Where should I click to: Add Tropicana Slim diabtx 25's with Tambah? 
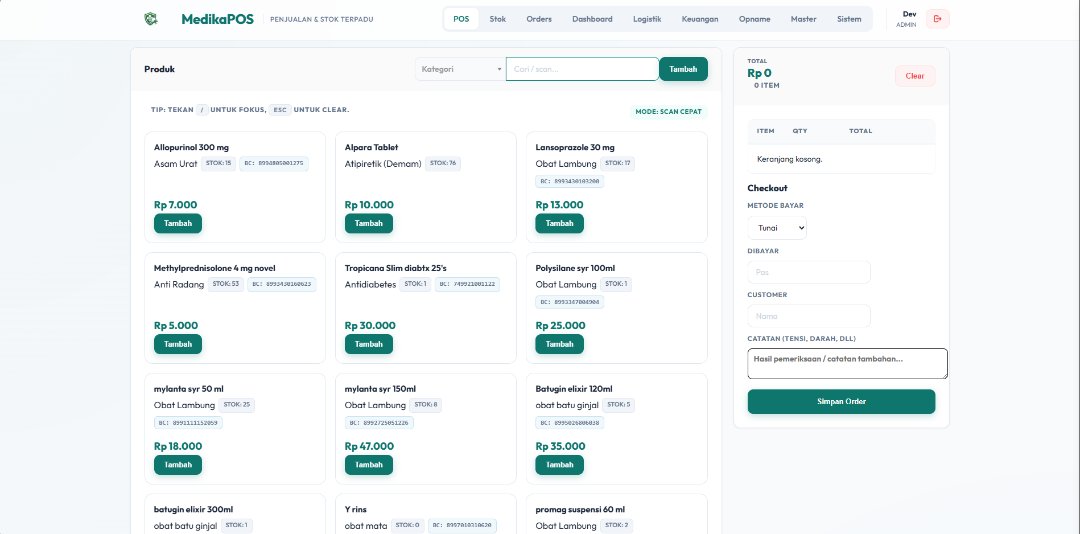[x=368, y=344]
